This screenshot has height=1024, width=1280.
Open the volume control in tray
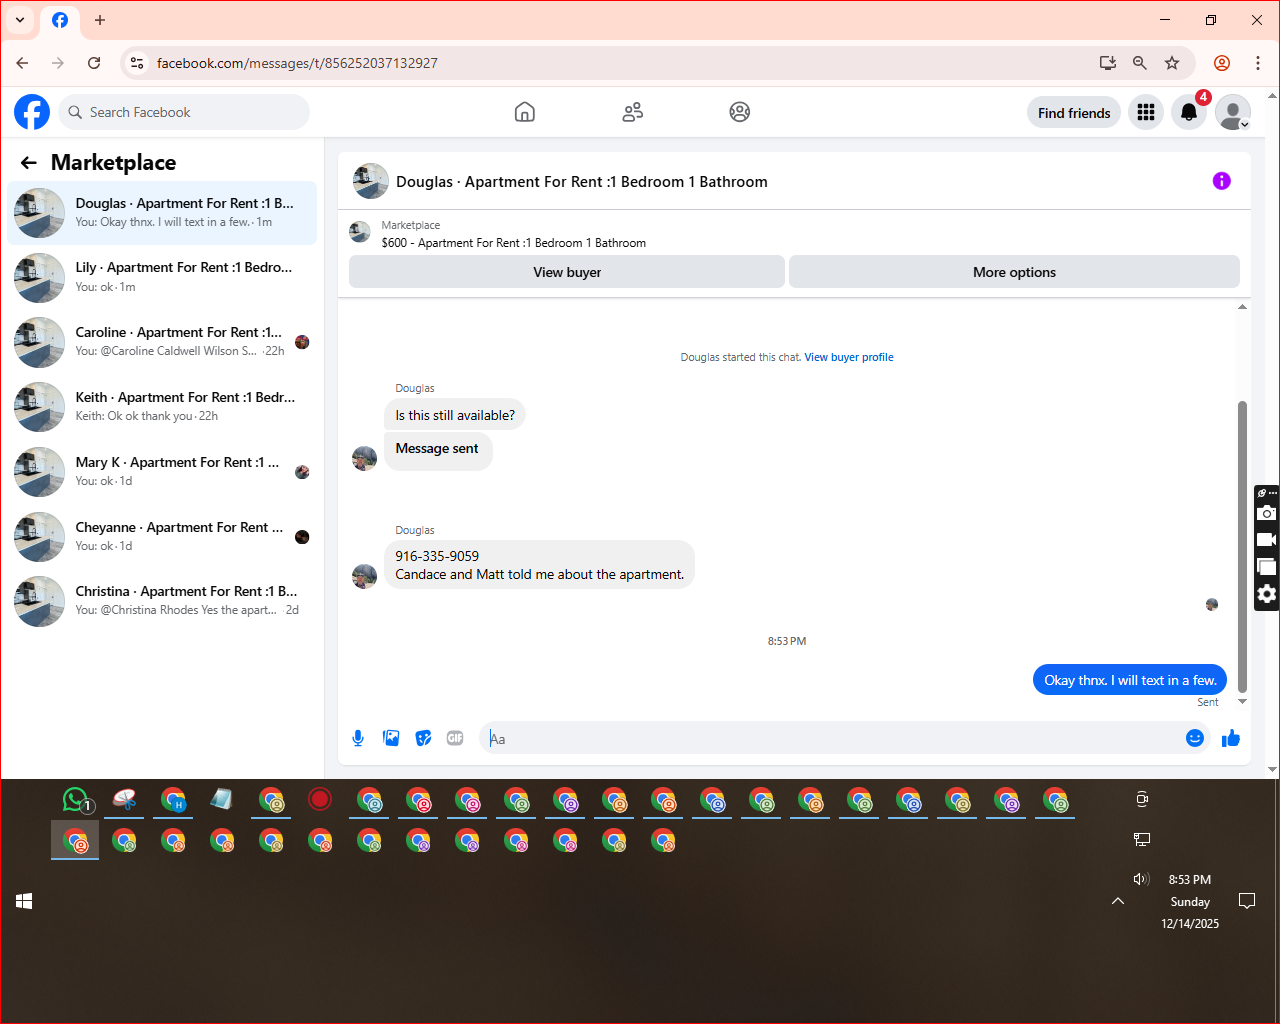(1141, 879)
